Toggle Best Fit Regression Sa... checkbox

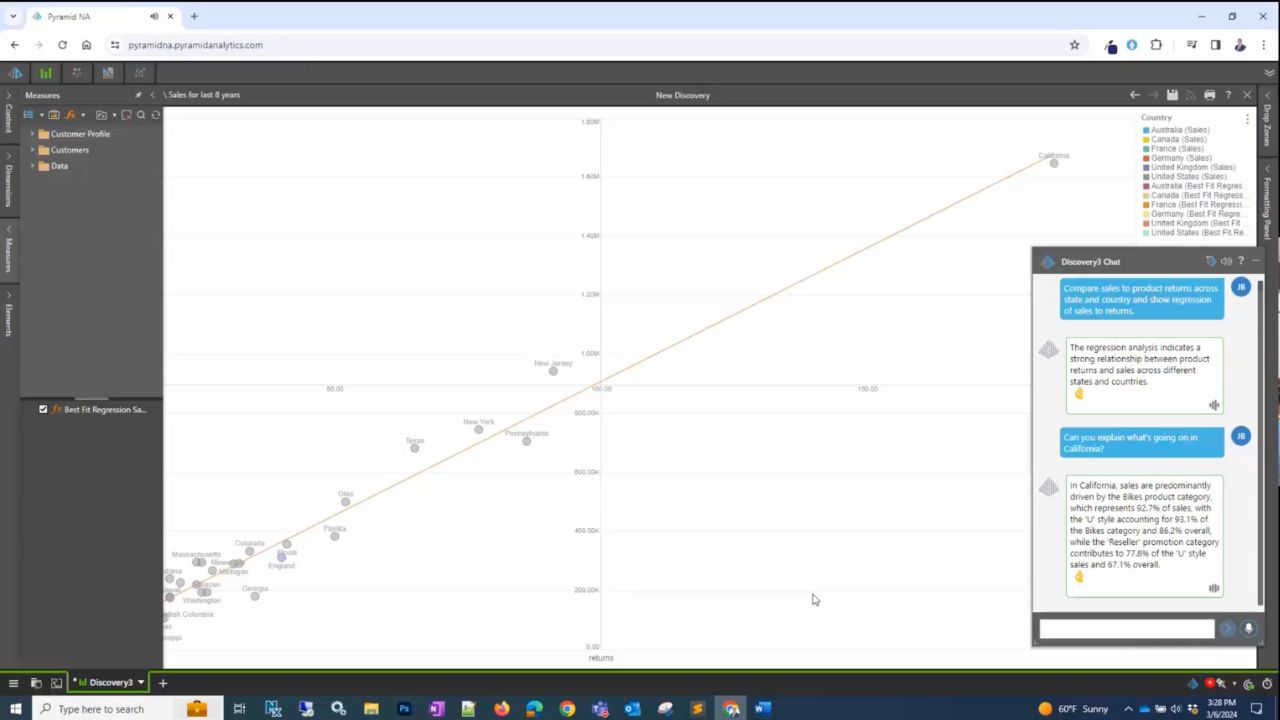click(x=43, y=409)
